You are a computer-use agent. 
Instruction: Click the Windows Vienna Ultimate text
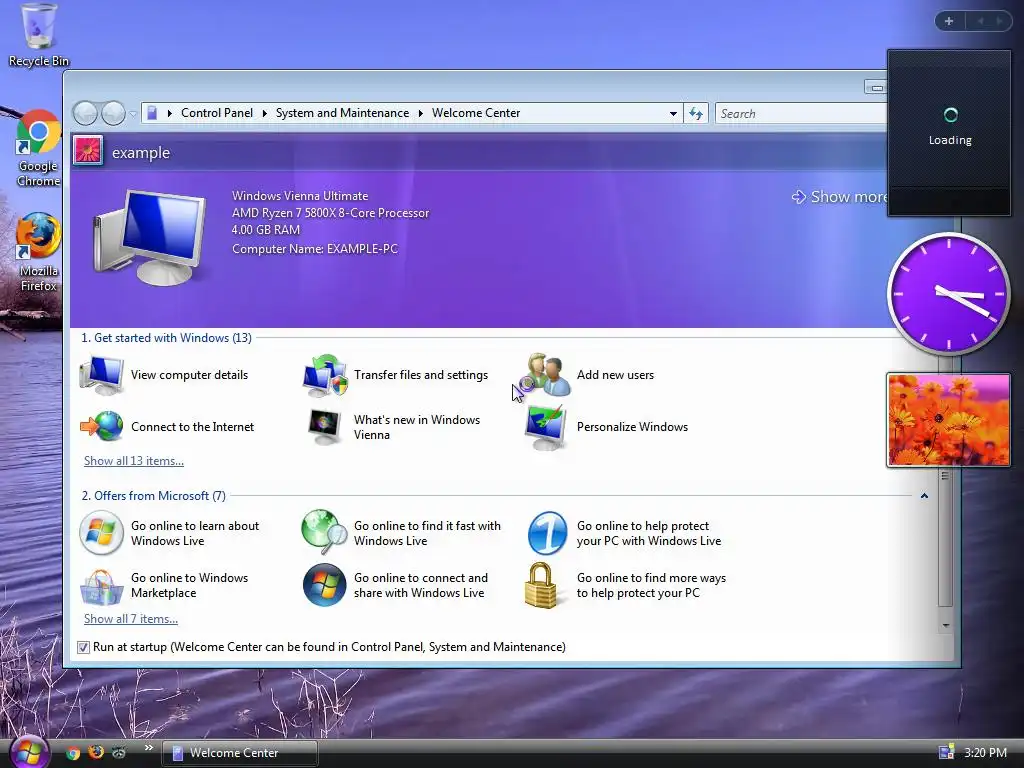(x=300, y=196)
